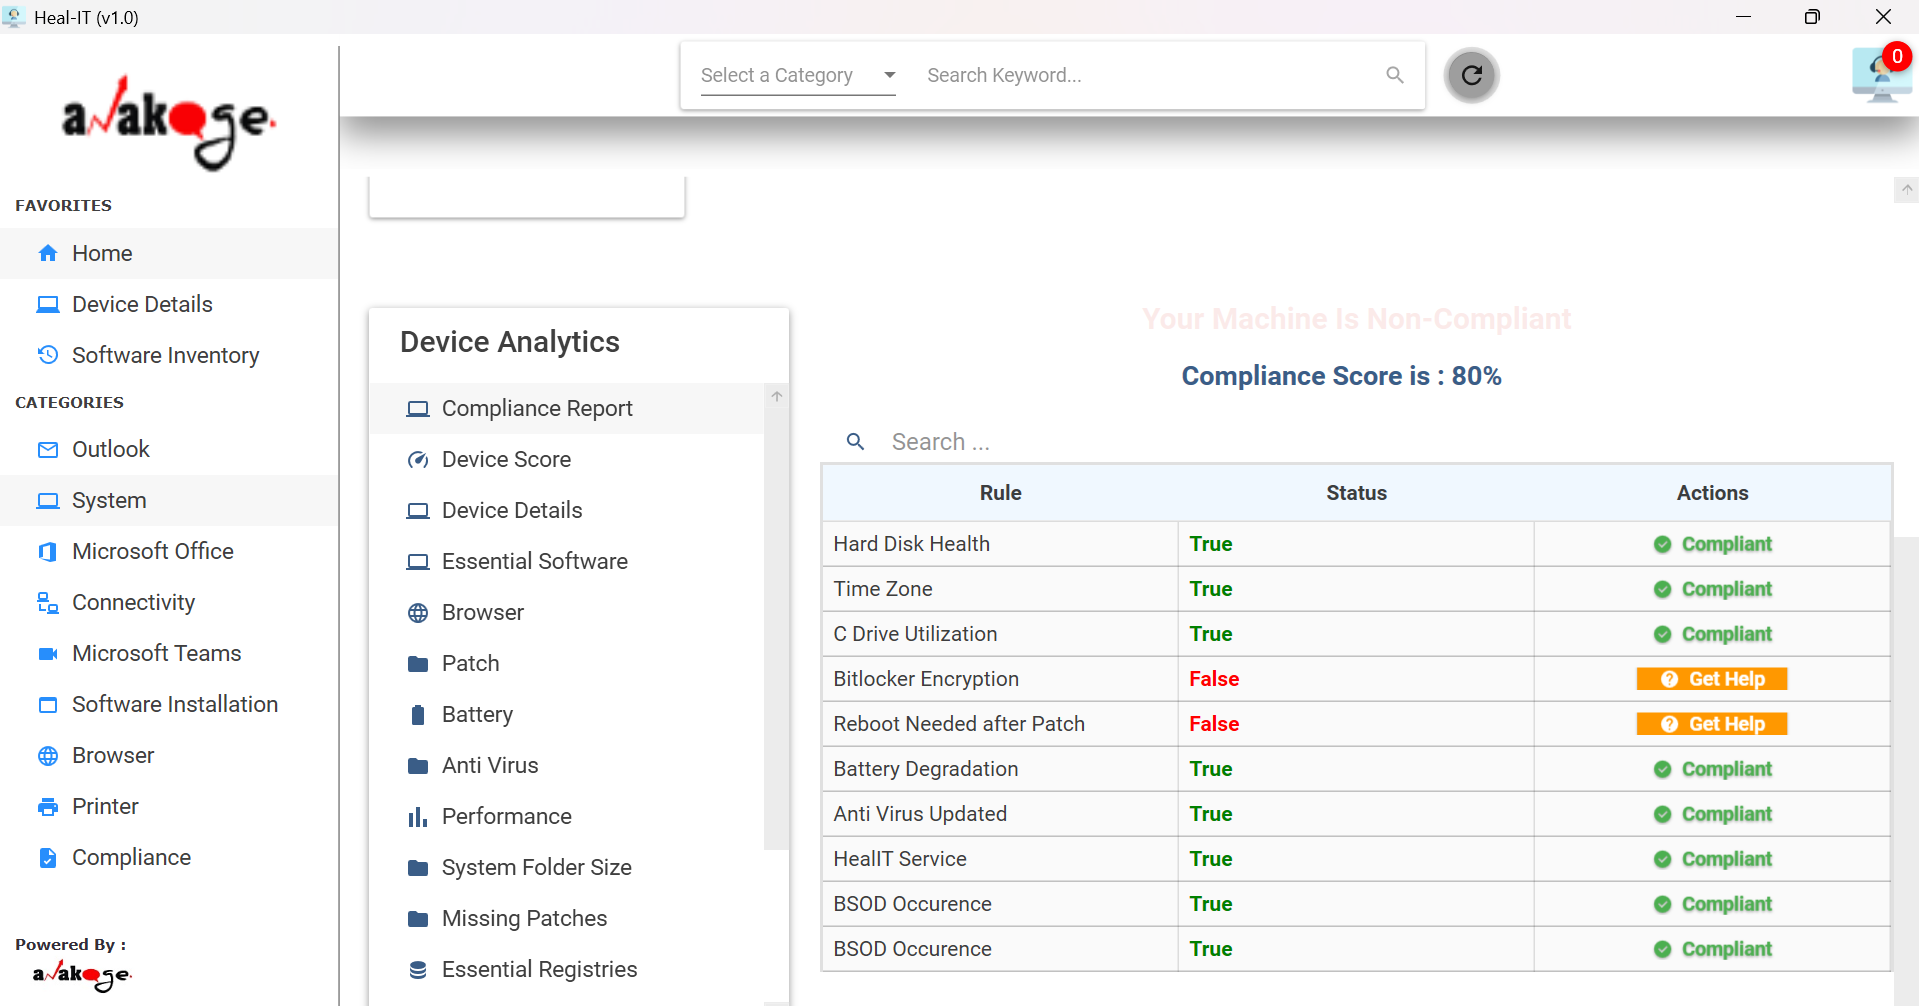Click the Browser globe icon in sidebar

(x=48, y=755)
